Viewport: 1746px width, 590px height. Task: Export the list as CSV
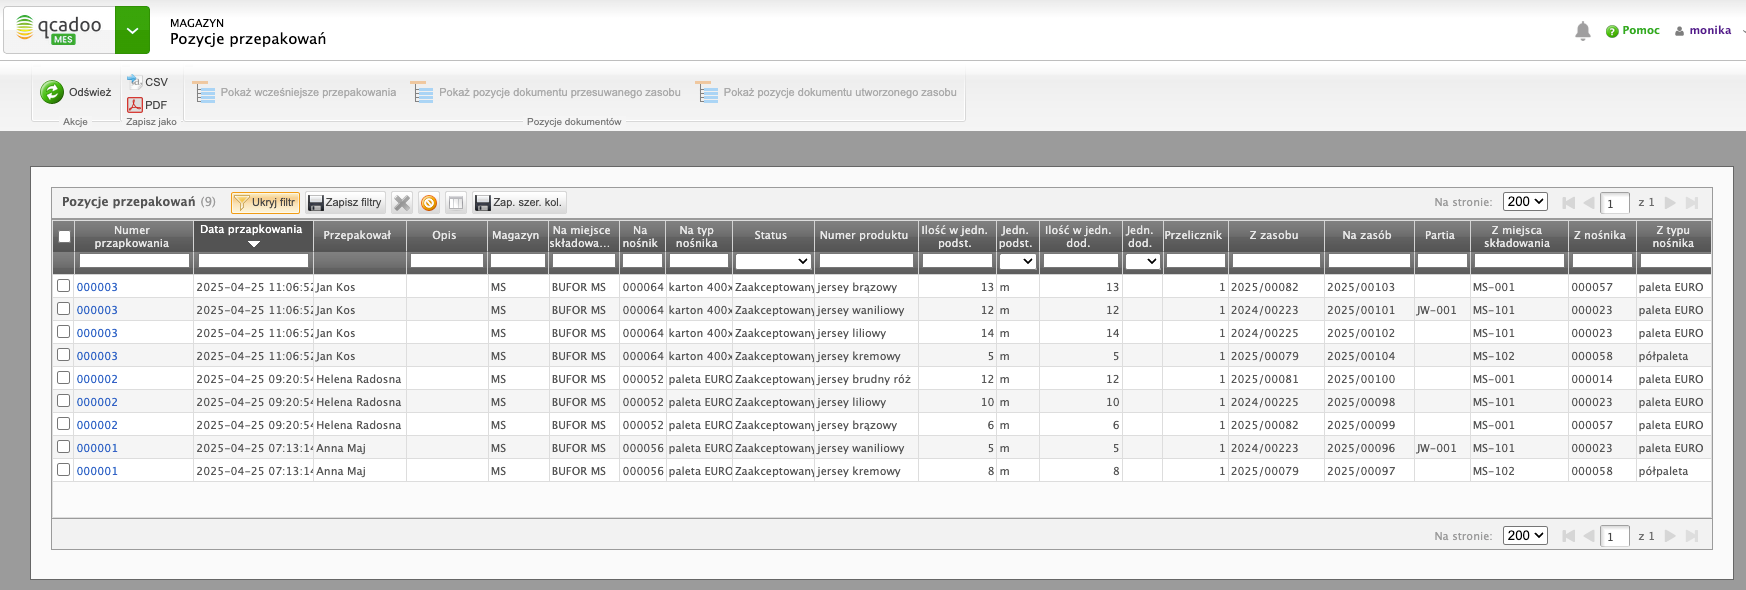tap(148, 82)
